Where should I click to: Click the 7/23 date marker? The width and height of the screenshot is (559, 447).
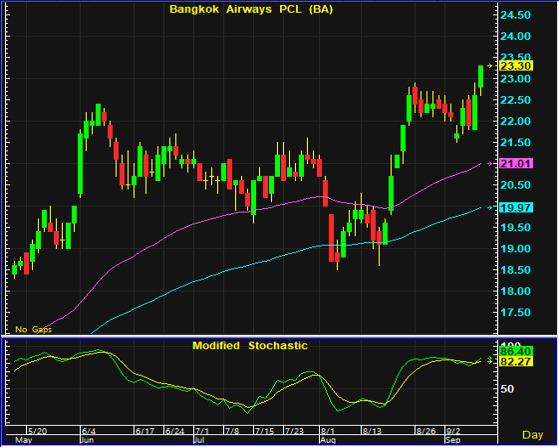tap(294, 431)
